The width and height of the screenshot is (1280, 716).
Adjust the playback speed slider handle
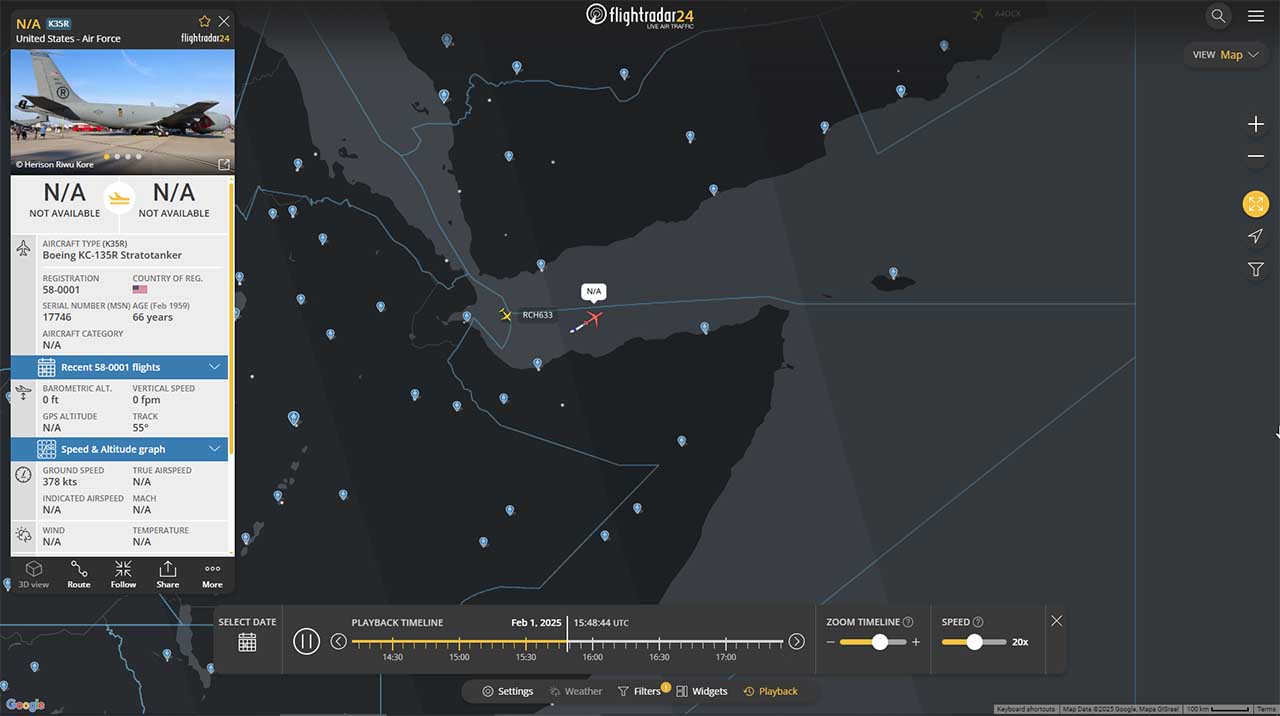click(974, 642)
